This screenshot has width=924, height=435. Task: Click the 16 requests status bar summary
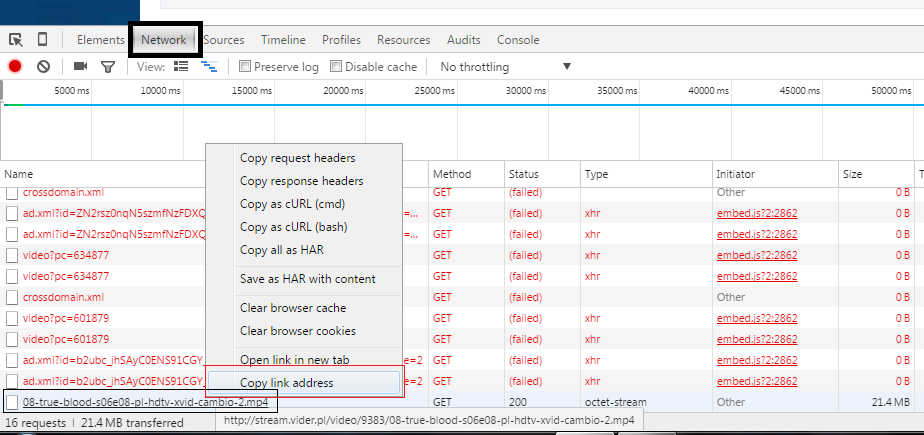click(x=35, y=423)
